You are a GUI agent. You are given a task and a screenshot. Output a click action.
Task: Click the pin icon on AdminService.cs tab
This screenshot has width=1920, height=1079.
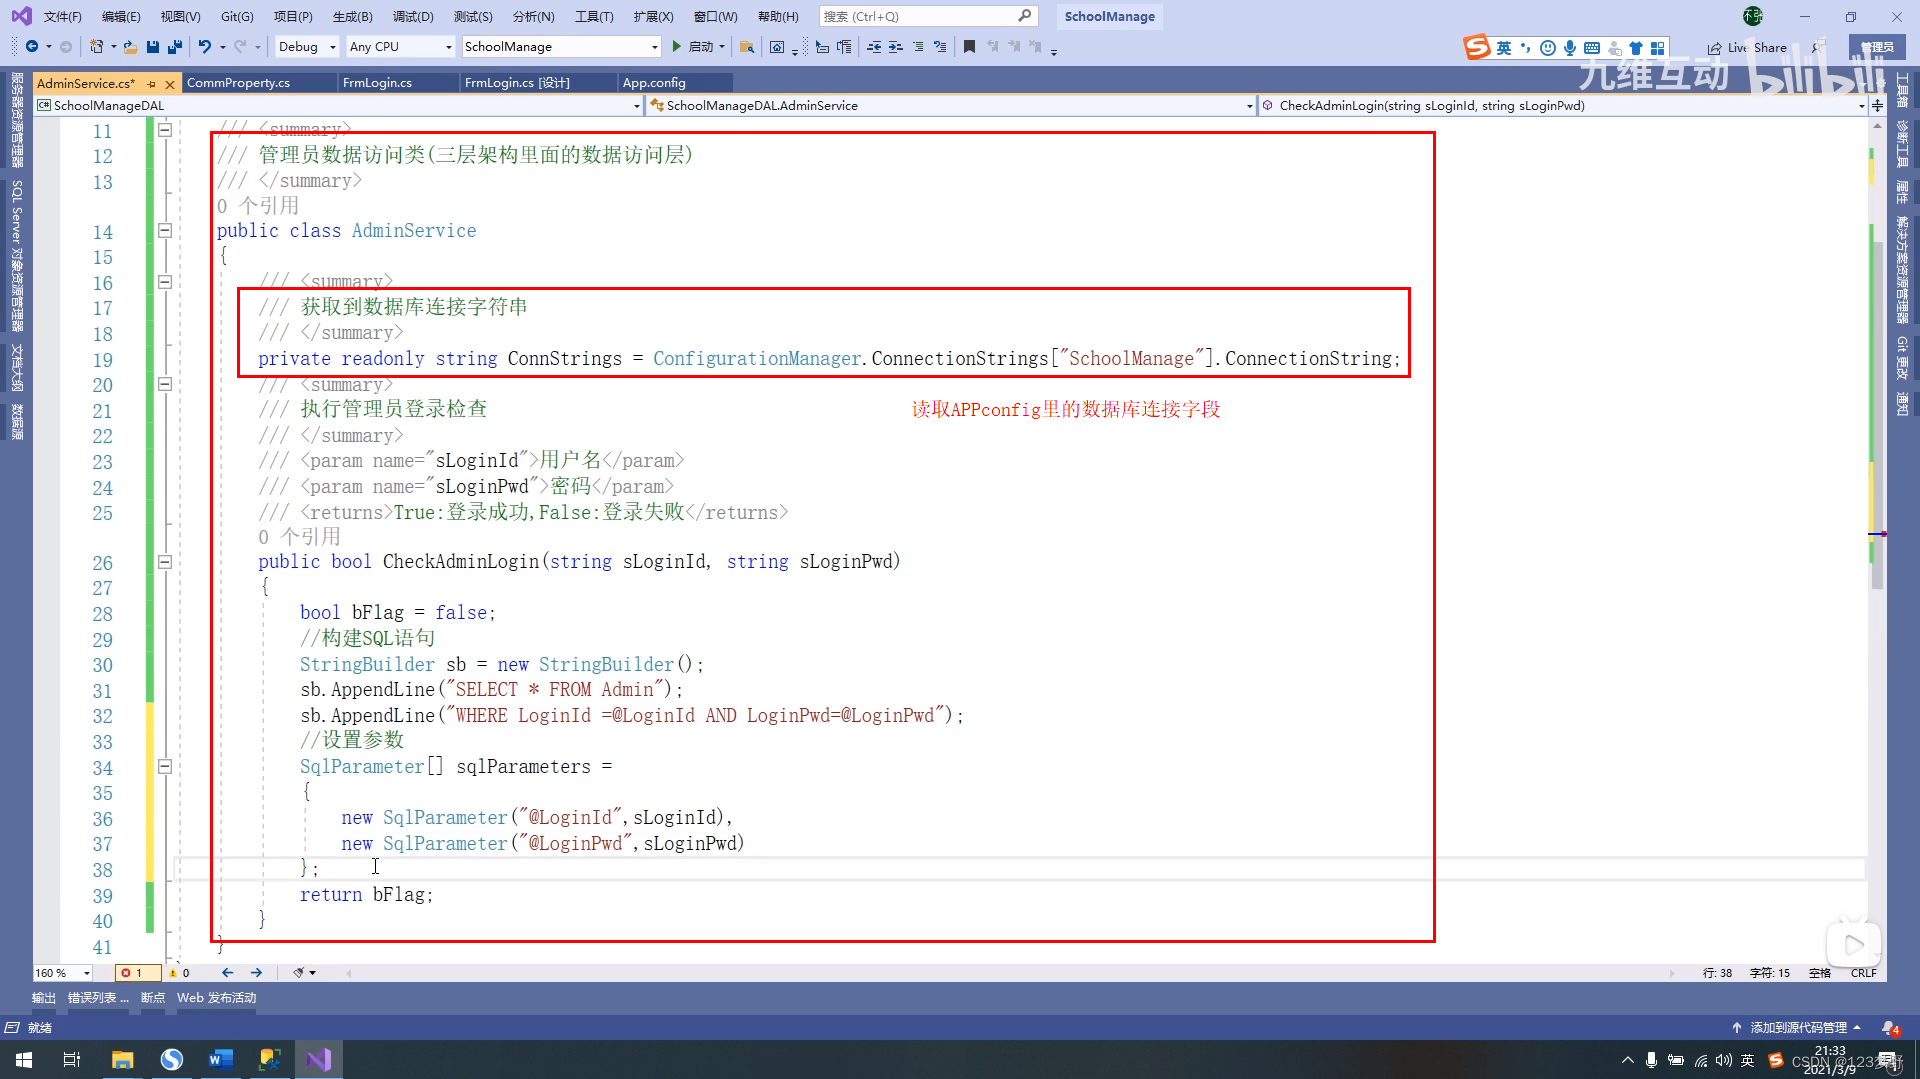tap(151, 84)
